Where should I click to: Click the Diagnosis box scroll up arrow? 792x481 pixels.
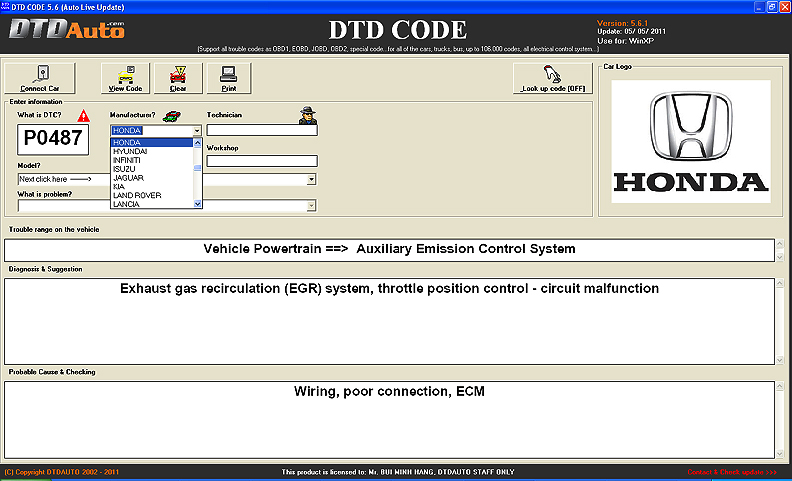[x=779, y=283]
